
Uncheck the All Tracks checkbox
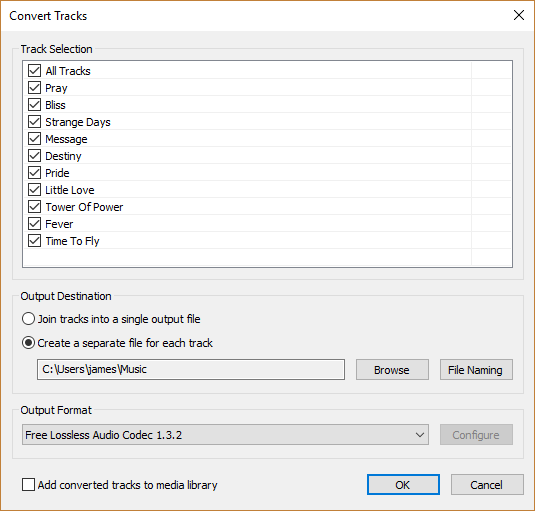(34, 71)
